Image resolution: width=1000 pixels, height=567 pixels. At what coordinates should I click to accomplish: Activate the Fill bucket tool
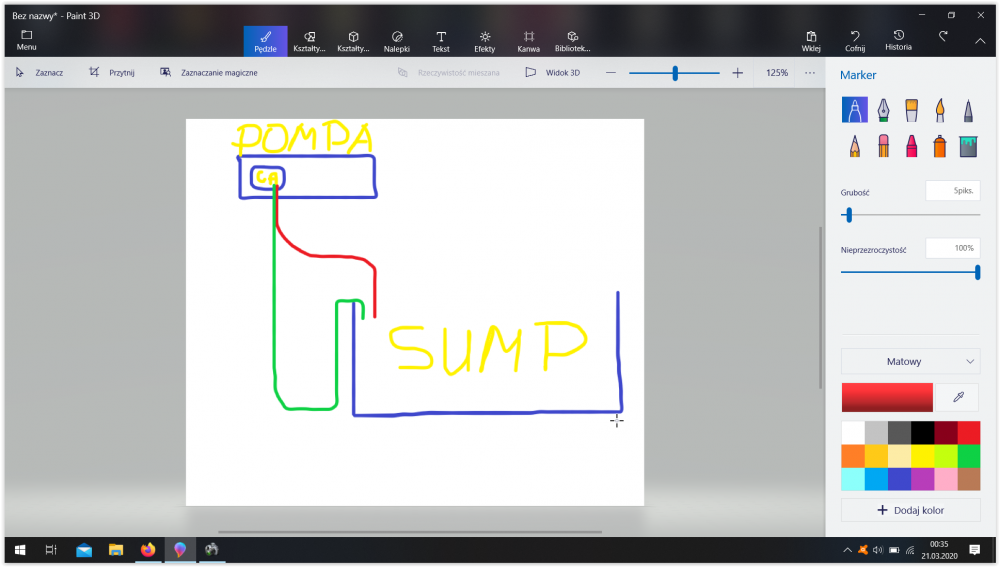968,147
